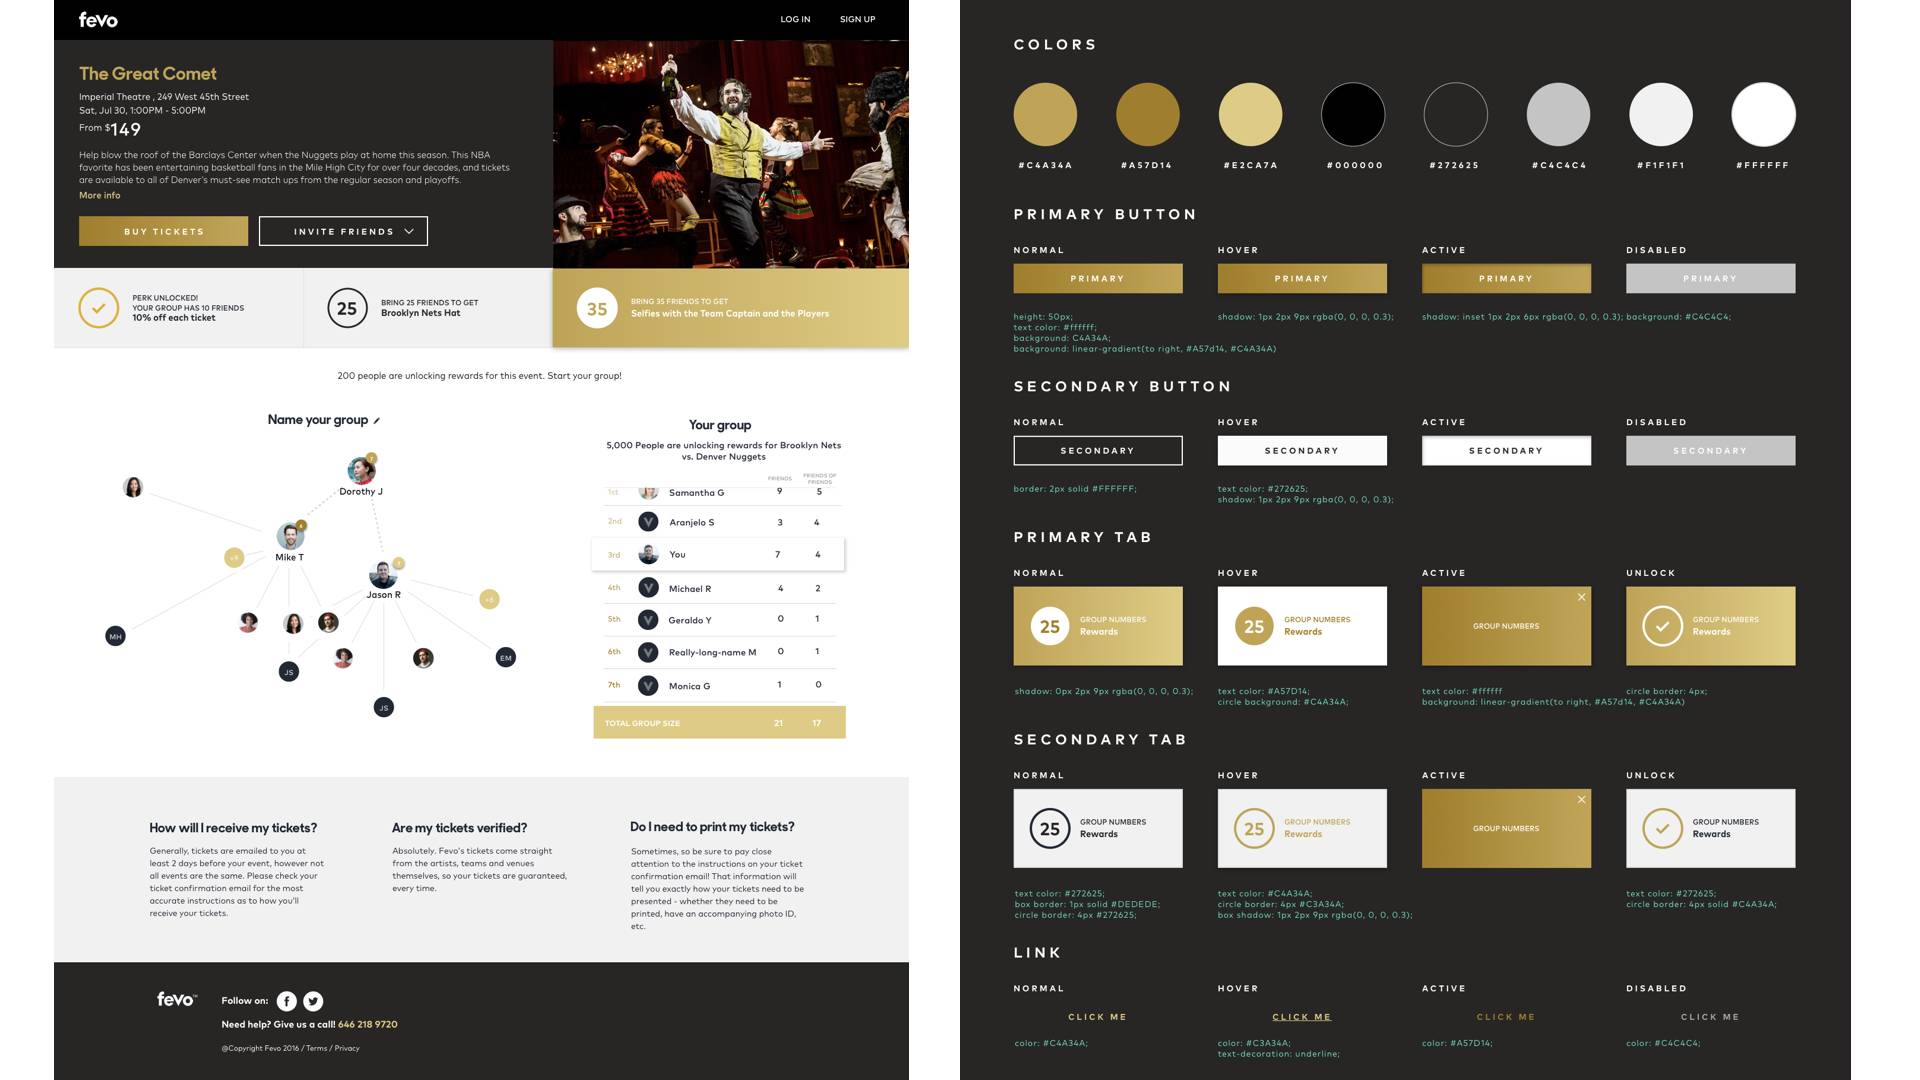Click the Facebook icon in the footer
The image size is (1920, 1080).
tap(285, 1001)
